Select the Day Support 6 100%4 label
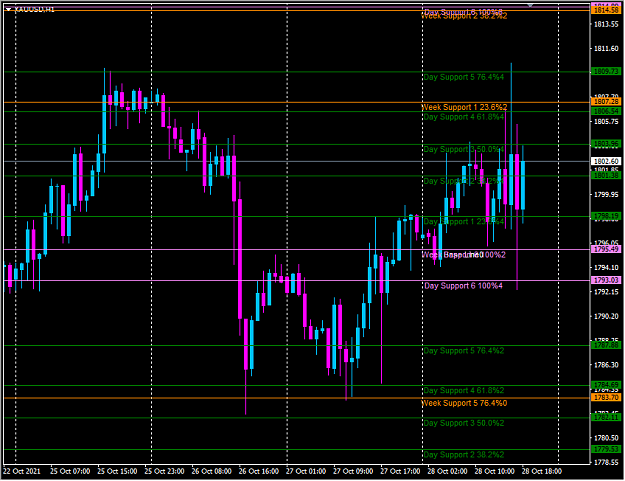The image size is (625, 481). click(463, 286)
